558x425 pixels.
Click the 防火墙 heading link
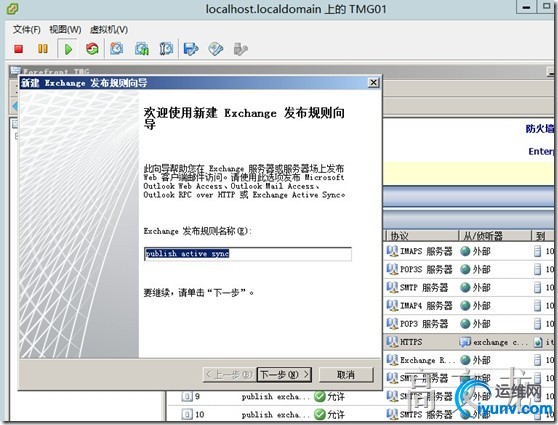(539, 129)
